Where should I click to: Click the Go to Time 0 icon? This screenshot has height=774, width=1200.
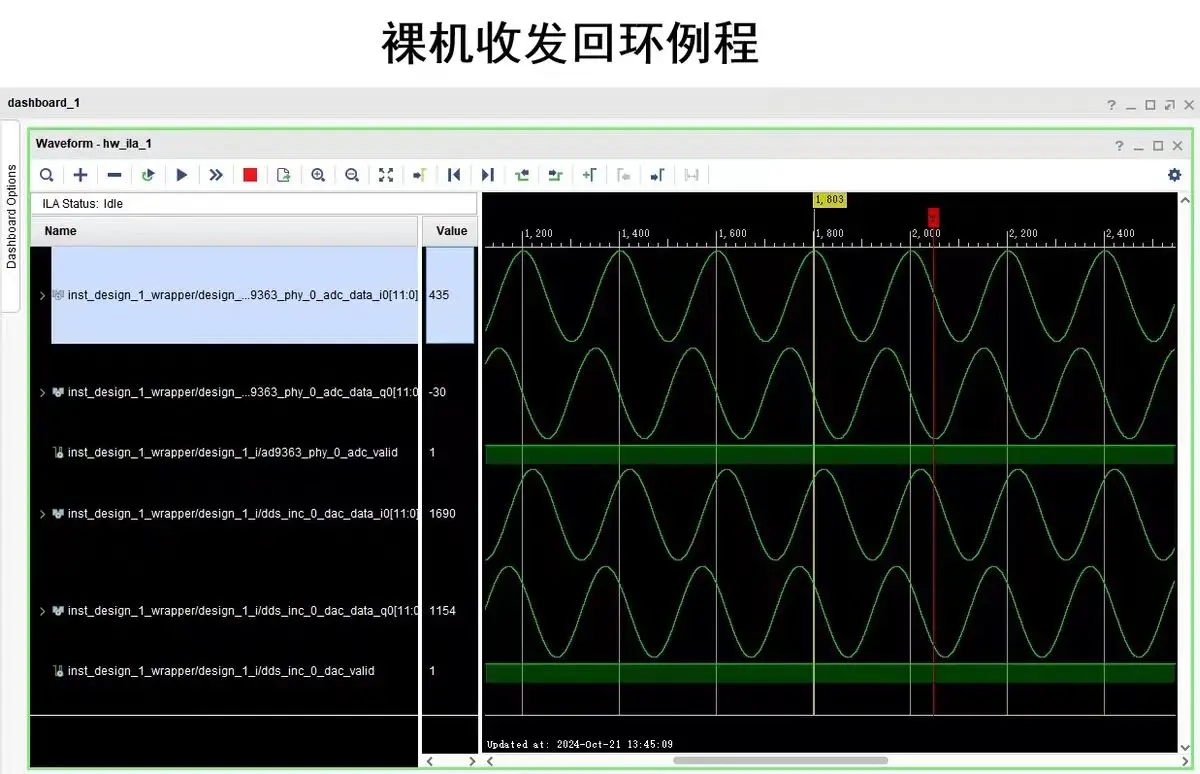[x=454, y=174]
